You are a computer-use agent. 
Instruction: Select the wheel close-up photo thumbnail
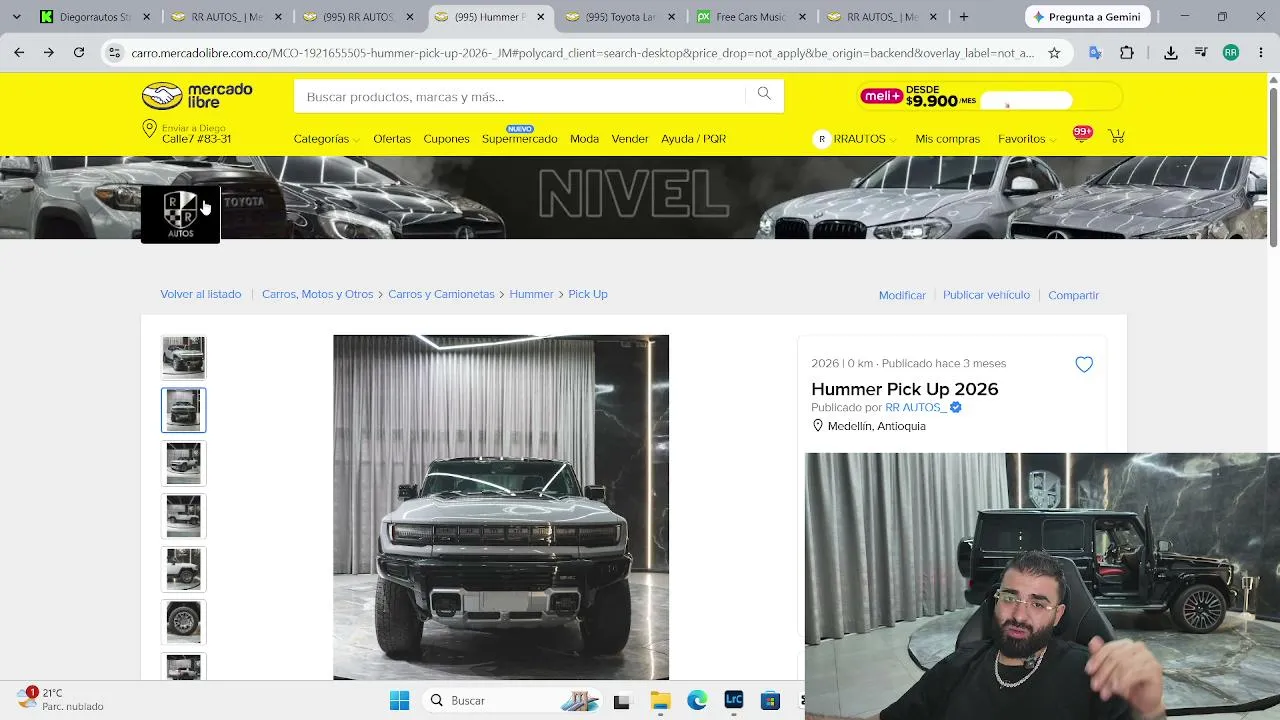click(183, 622)
